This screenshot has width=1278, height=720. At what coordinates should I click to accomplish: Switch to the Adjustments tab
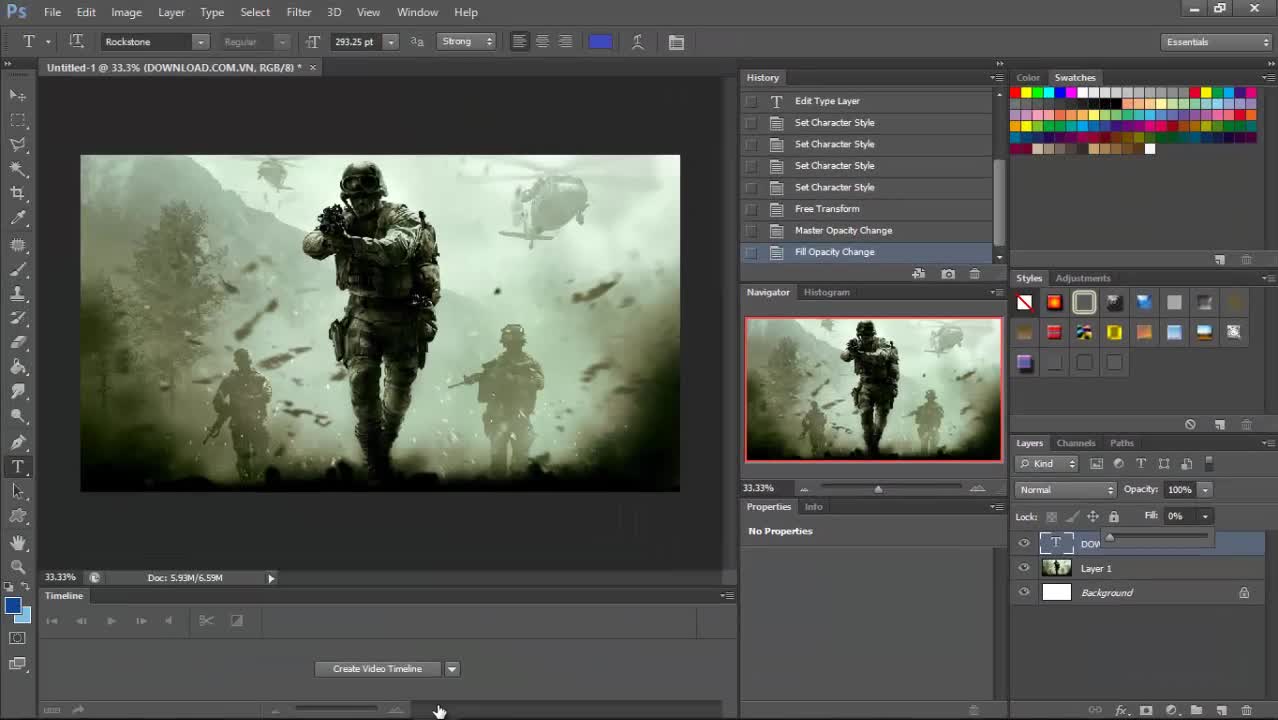click(1083, 278)
